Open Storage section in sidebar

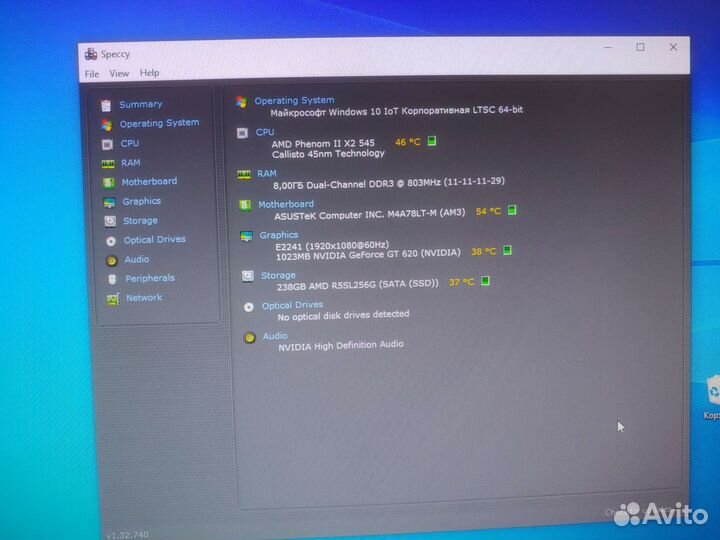pyautogui.click(x=140, y=221)
